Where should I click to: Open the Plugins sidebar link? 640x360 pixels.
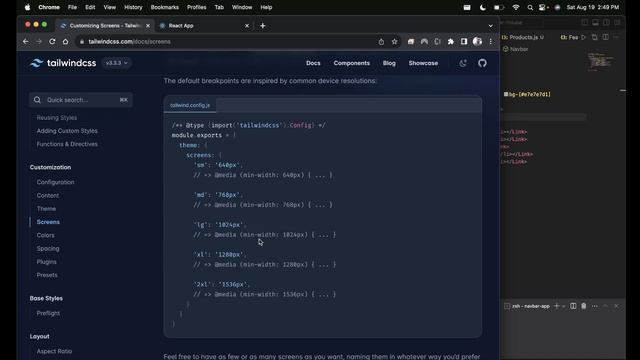pos(47,262)
